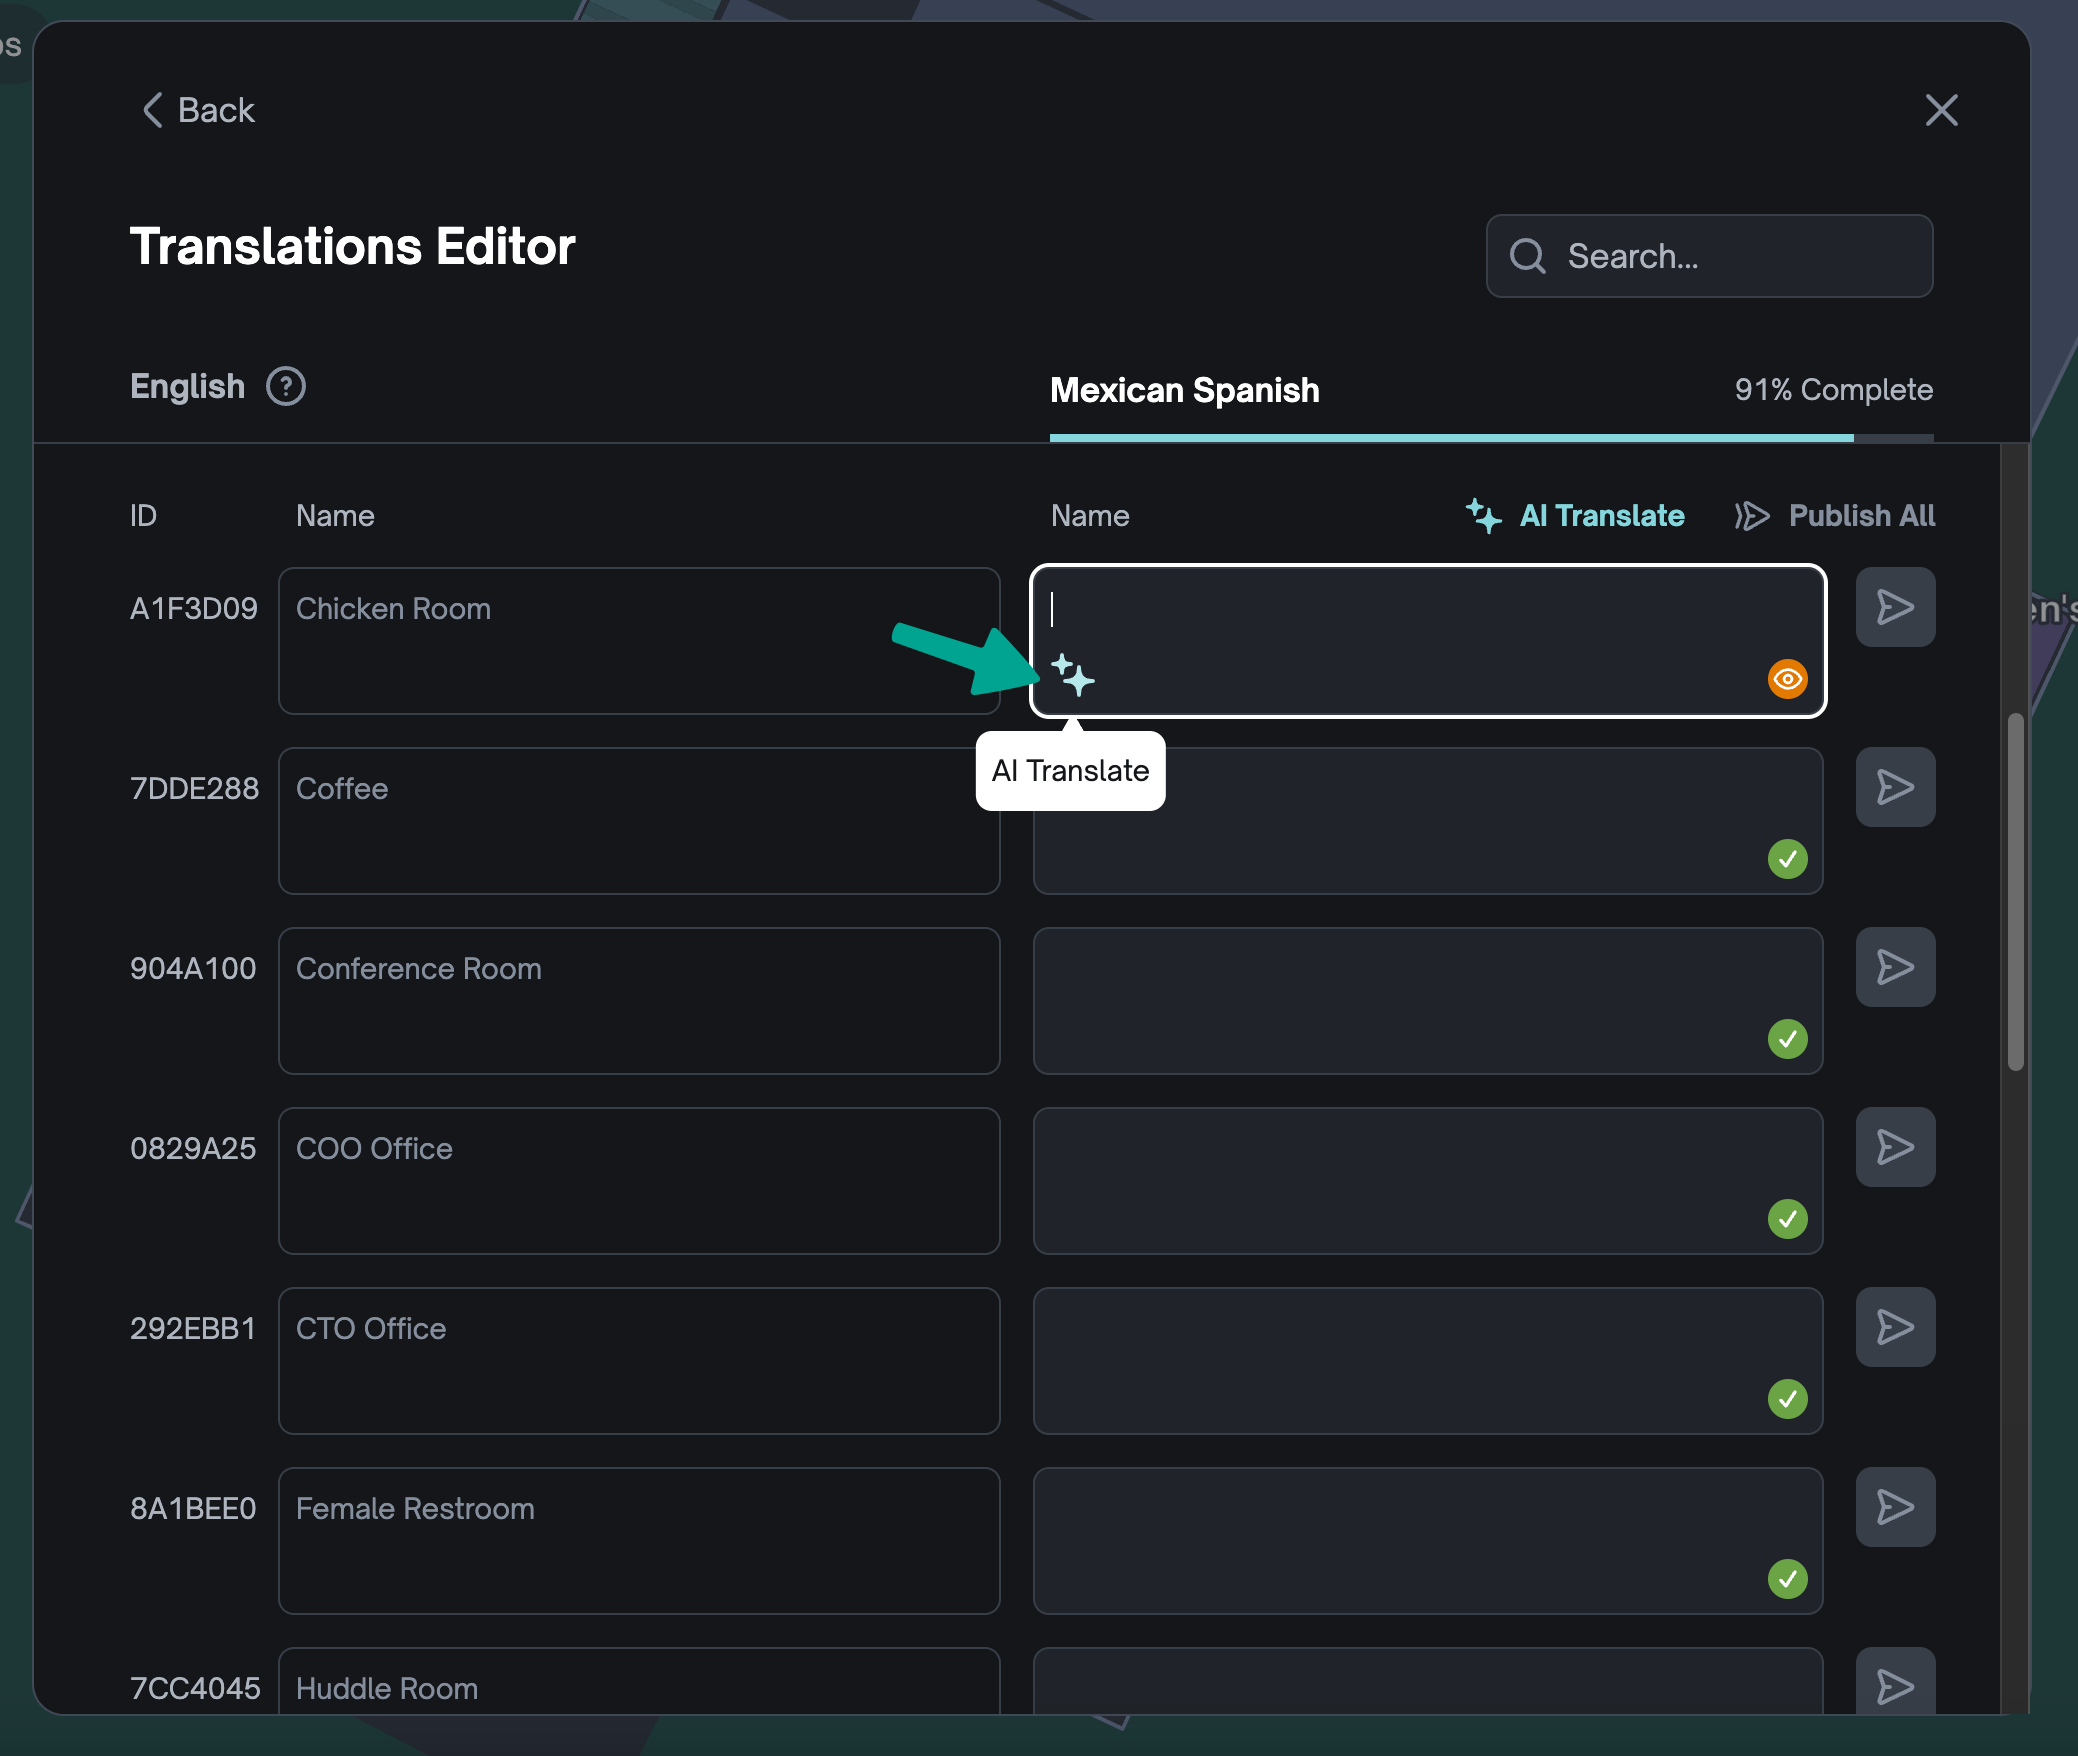Screen dimensions: 2078x1756
Task: Click green check status on Female Restroom translation
Action: (x=1787, y=1579)
